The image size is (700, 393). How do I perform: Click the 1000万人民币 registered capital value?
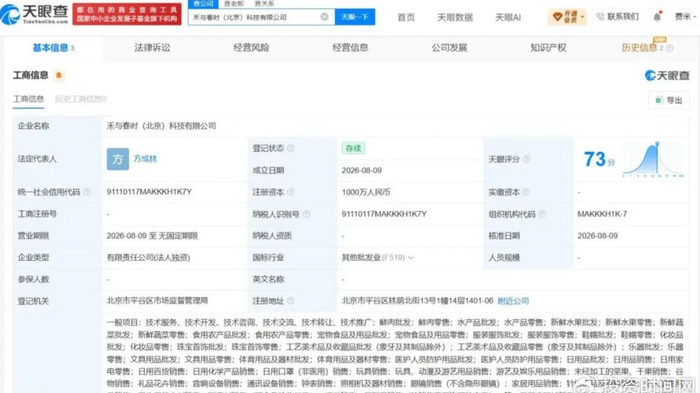click(366, 192)
